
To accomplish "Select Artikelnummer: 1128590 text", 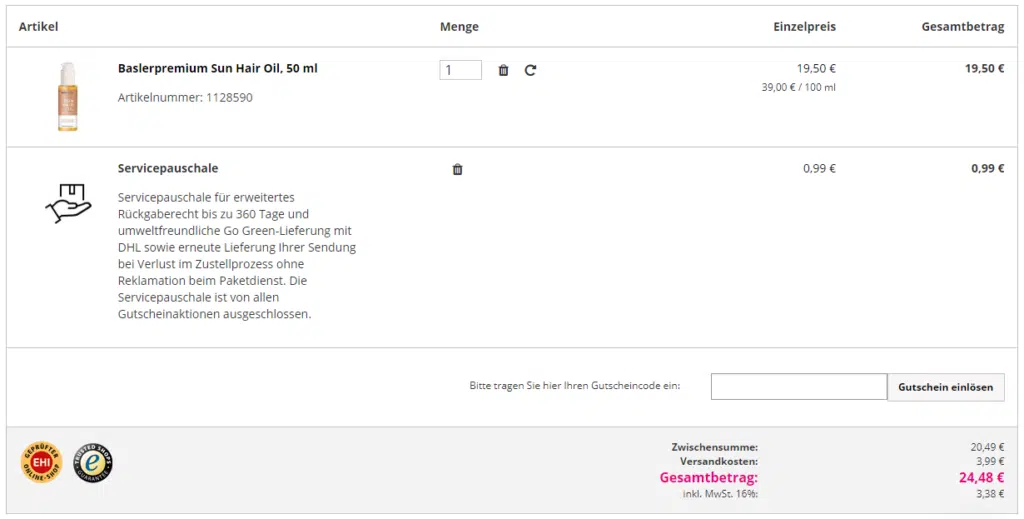I will pos(185,97).
